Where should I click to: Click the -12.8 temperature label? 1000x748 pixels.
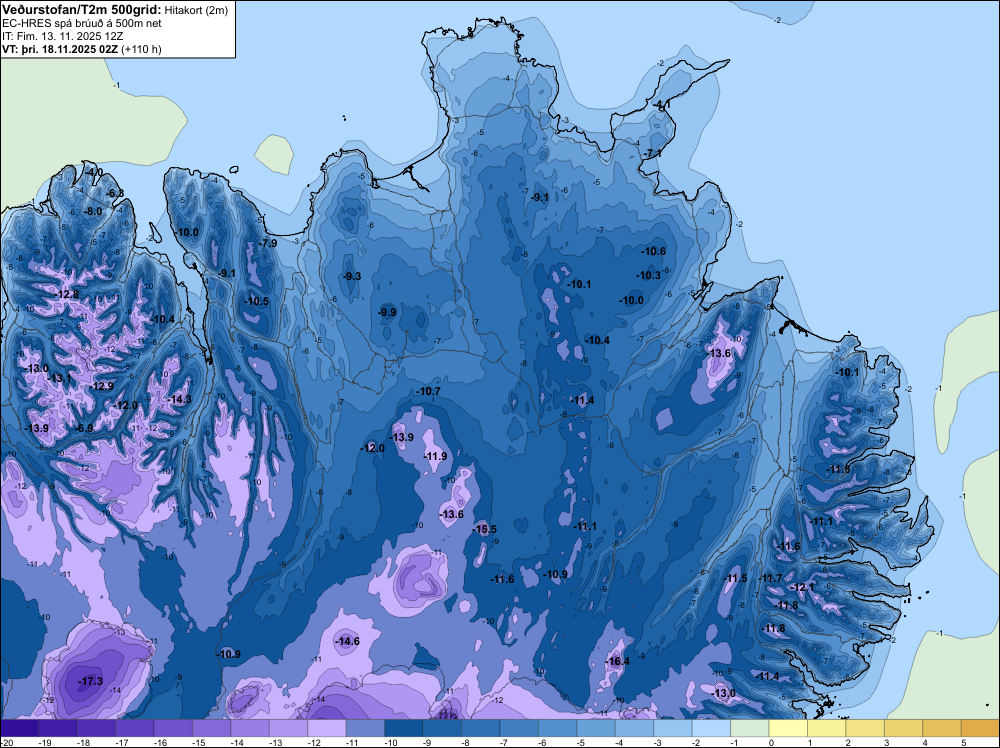coord(68,294)
